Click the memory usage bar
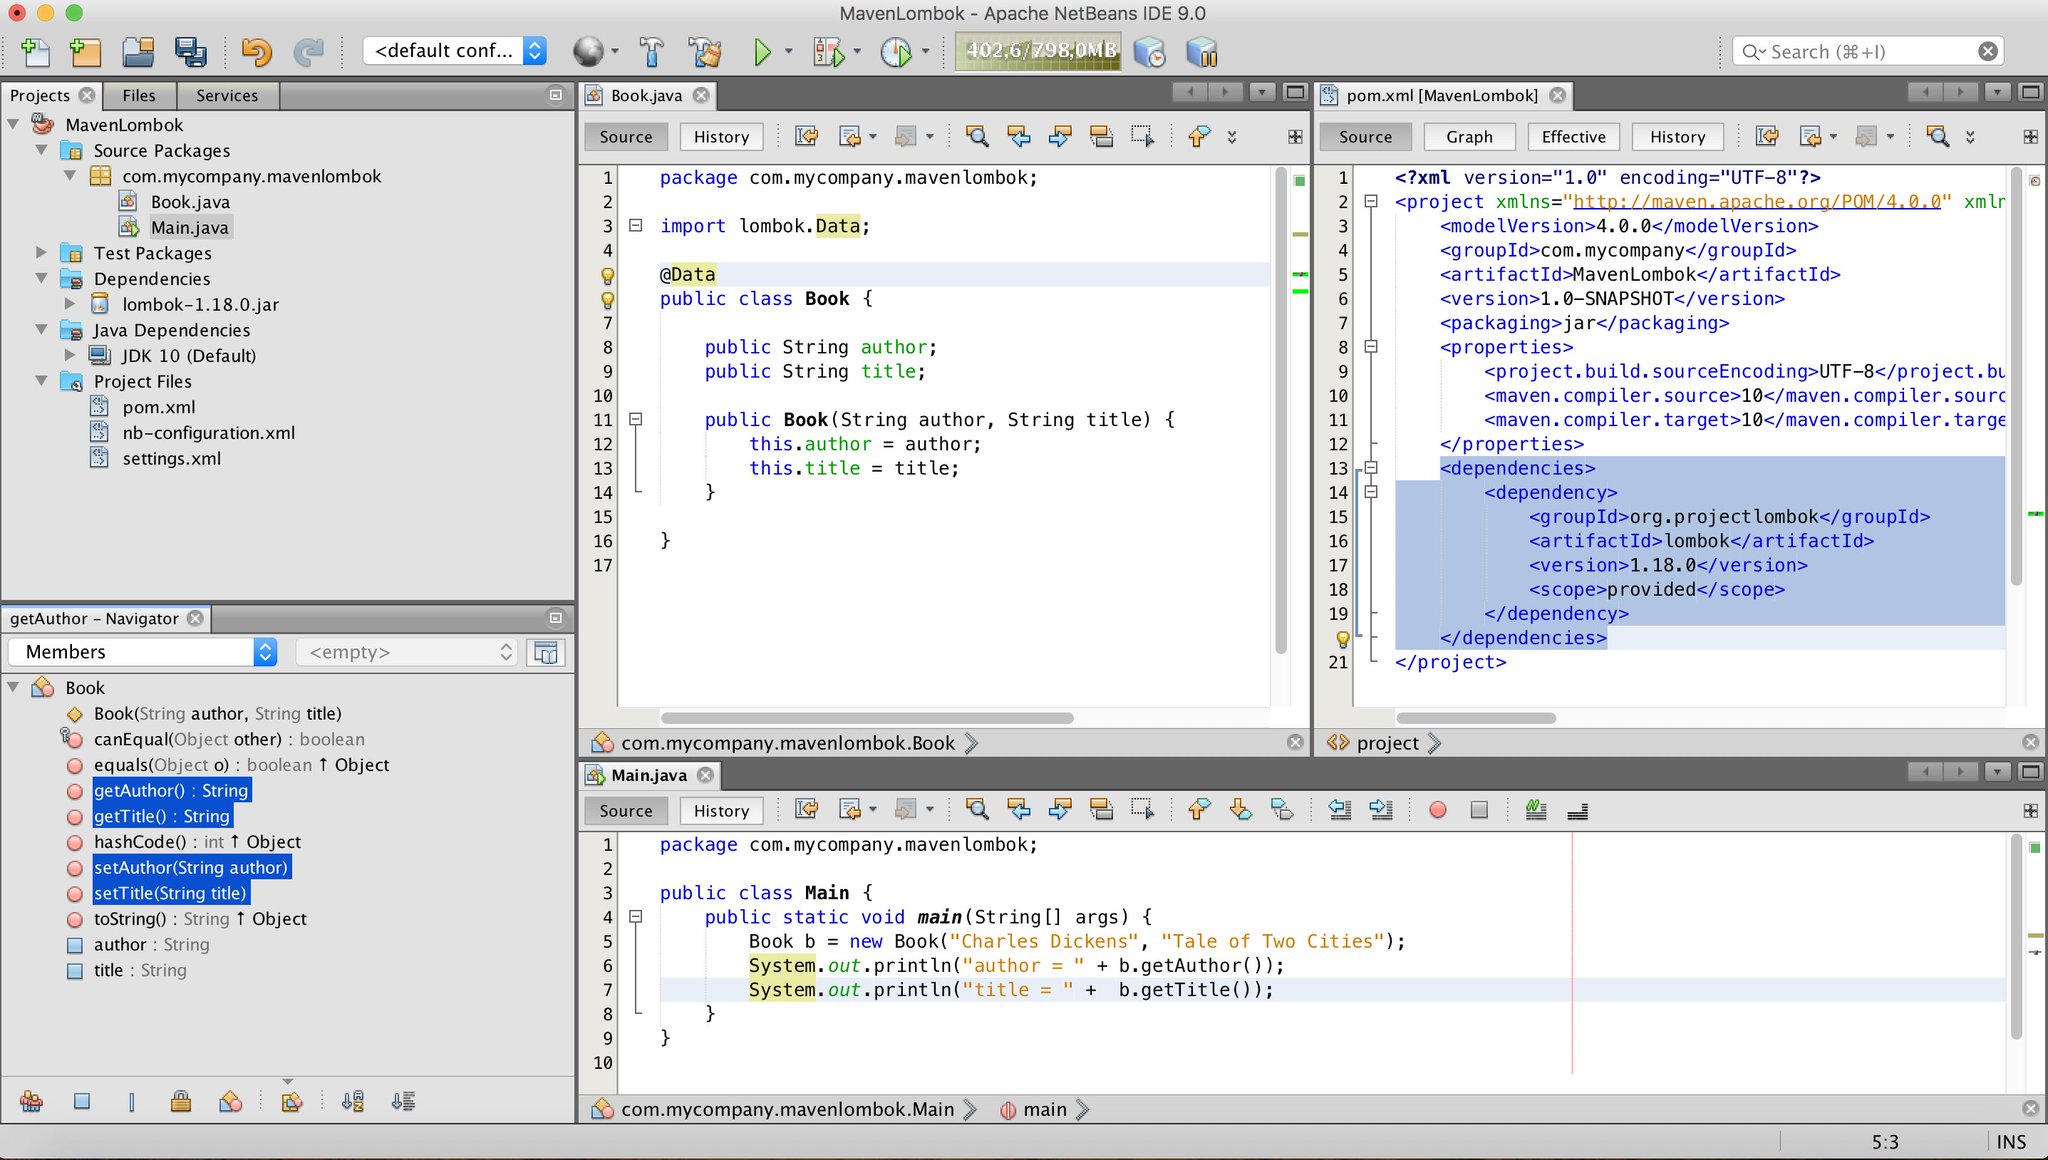Image resolution: width=2048 pixels, height=1160 pixels. (1040, 51)
